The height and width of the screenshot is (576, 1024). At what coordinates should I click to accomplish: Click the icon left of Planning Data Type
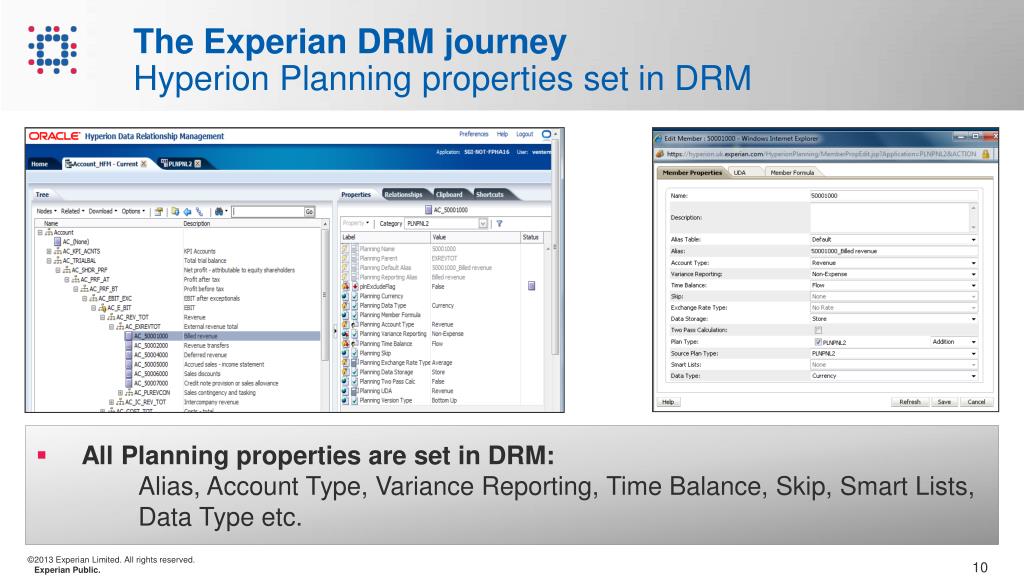click(x=345, y=306)
